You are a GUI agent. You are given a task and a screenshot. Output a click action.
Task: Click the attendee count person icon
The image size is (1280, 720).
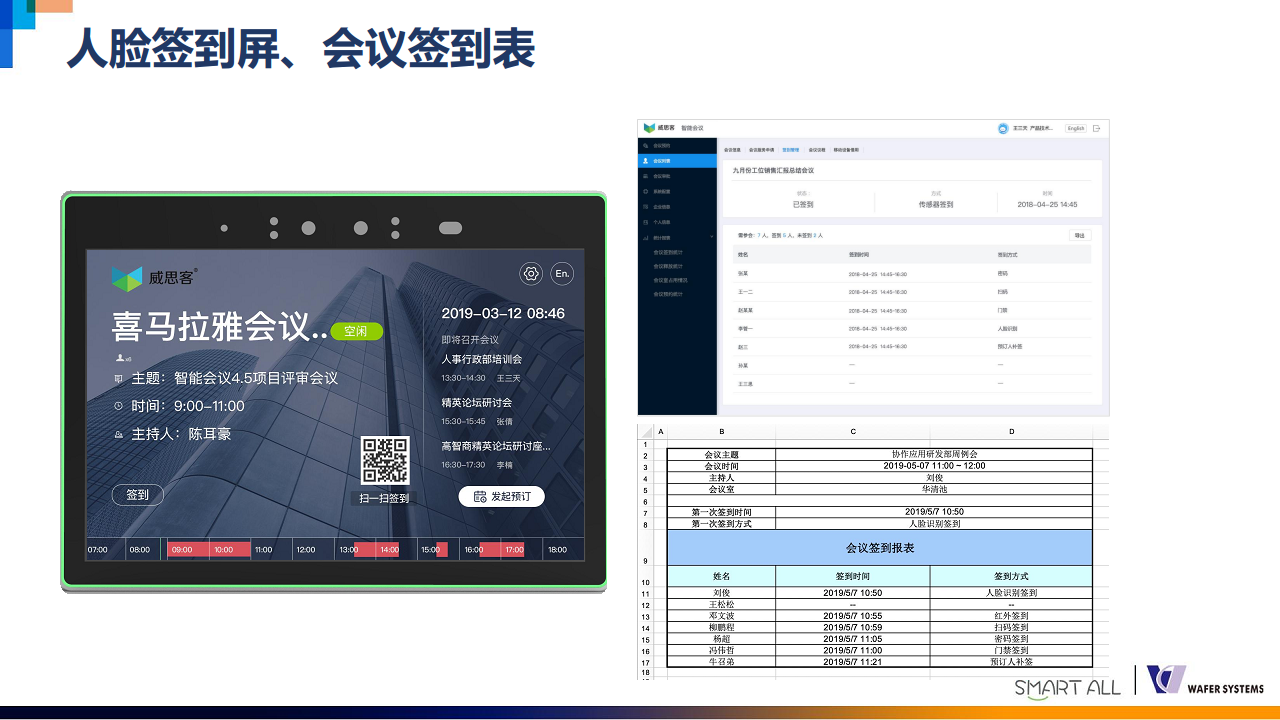point(120,357)
